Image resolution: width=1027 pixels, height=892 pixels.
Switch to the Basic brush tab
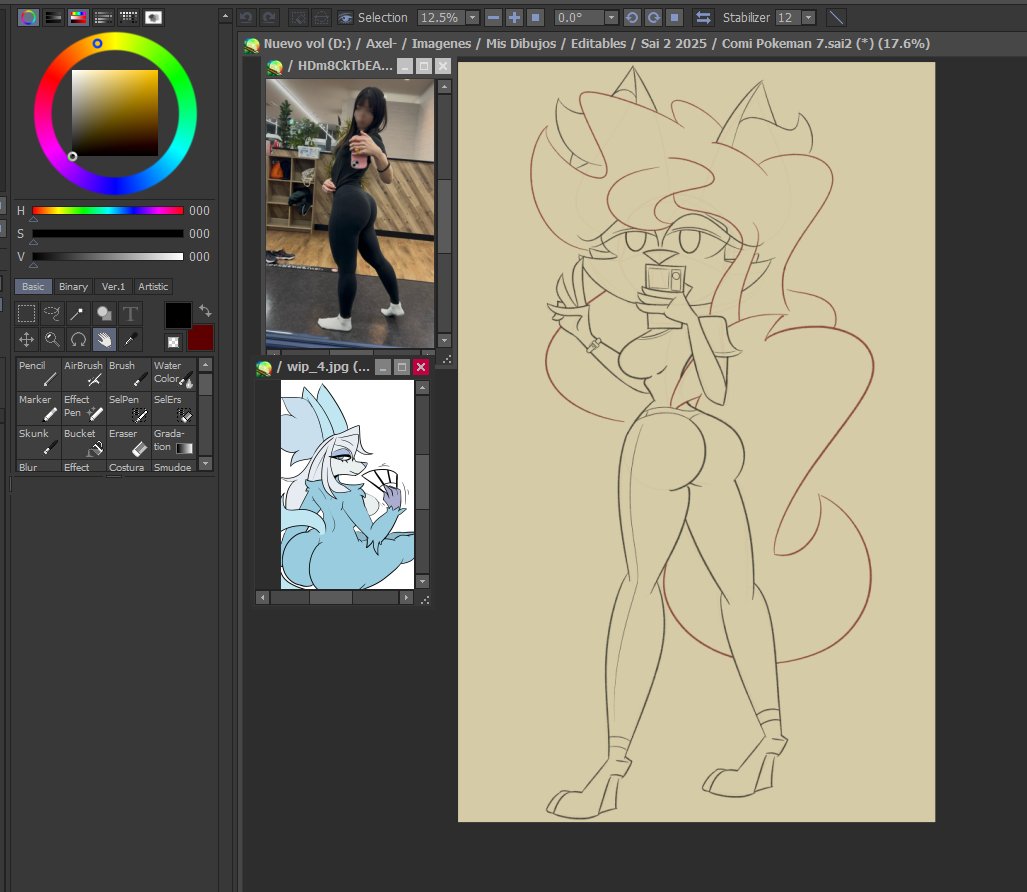click(33, 286)
